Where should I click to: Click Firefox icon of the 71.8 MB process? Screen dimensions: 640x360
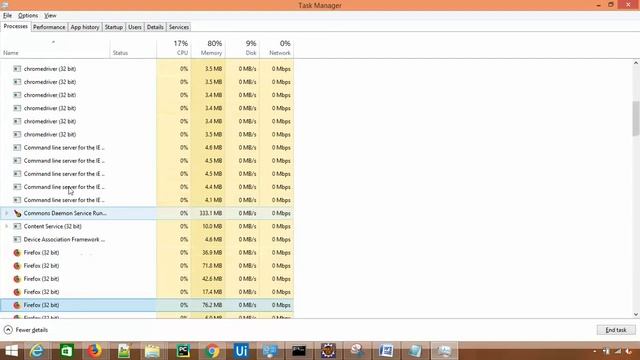pyautogui.click(x=17, y=266)
